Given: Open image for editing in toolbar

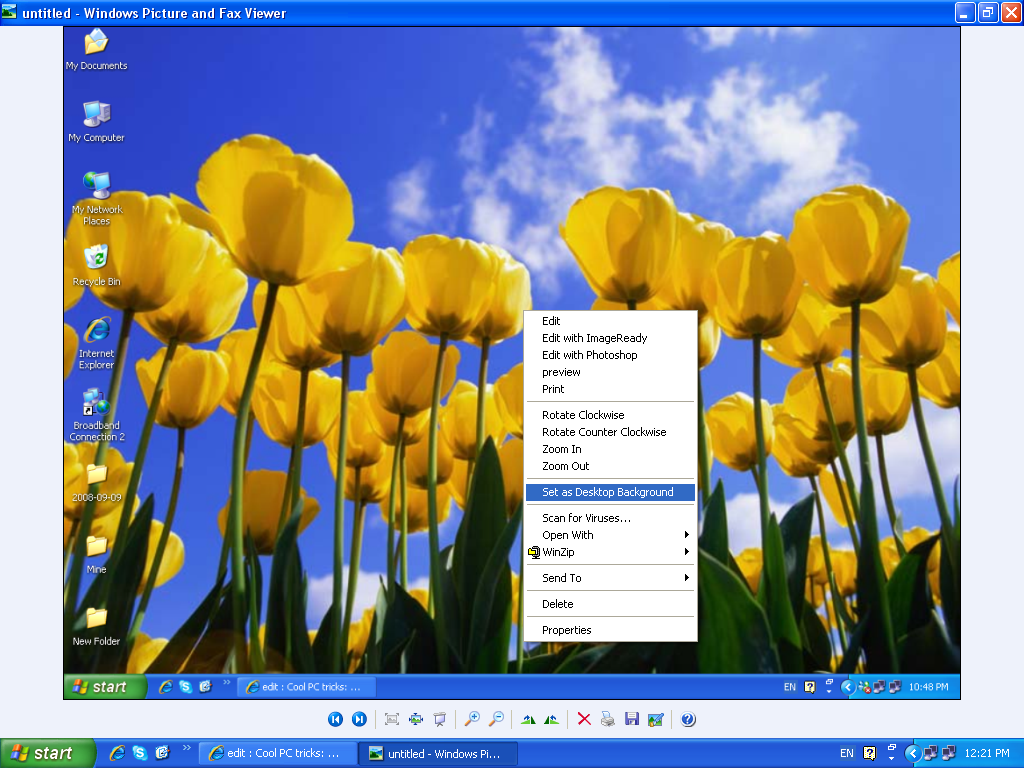Looking at the screenshot, I should coord(656,719).
